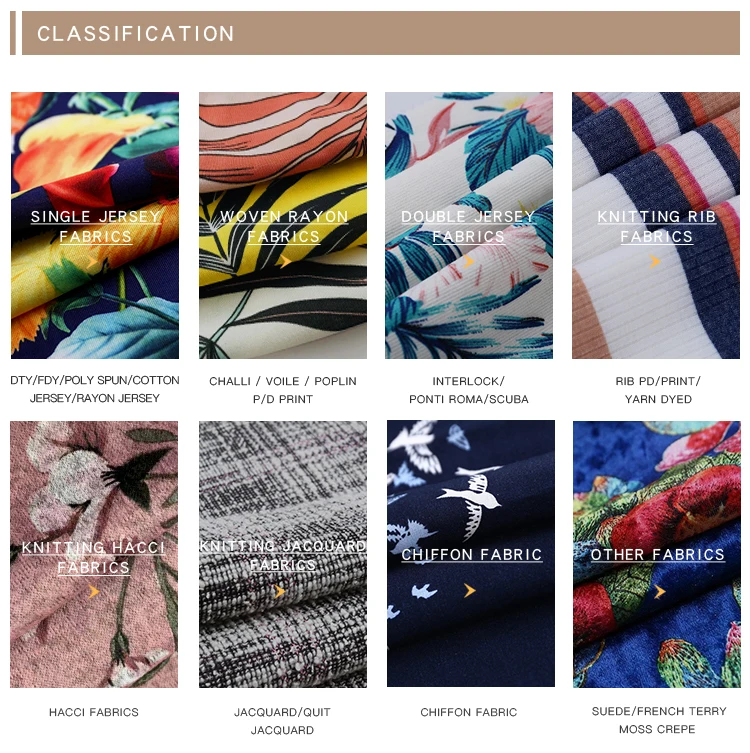750x753 pixels.
Task: Click the Suede/French Terry Moss Crepe caption
Action: coord(659,720)
